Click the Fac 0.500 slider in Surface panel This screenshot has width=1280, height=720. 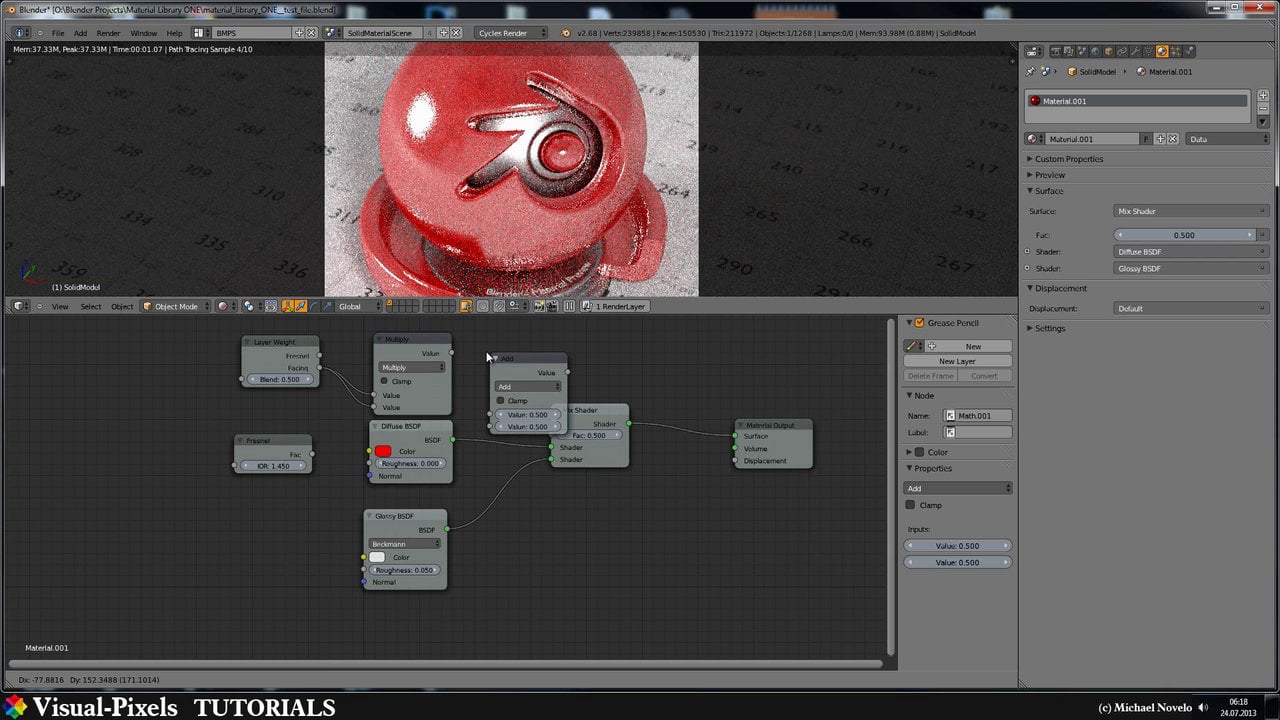[1185, 235]
